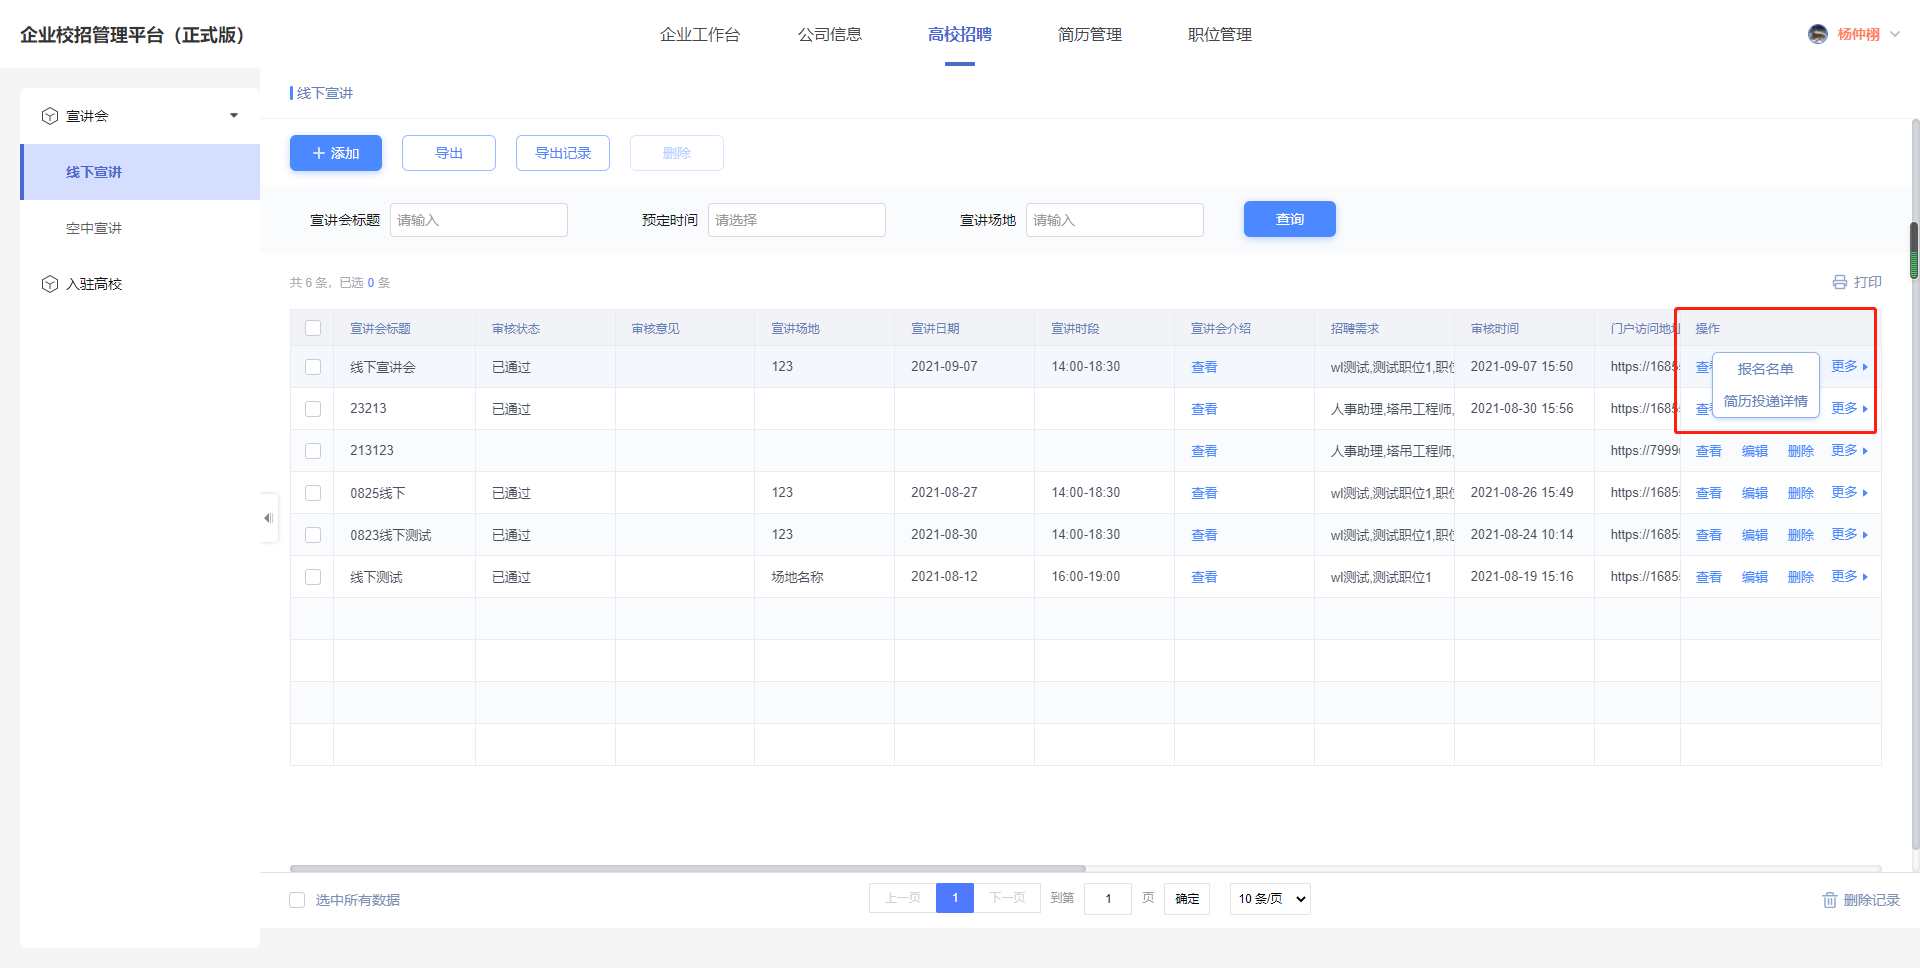Viewport: 1920px width, 968px height.
Task: Click the printer icon next to 打印
Action: coord(1839,282)
